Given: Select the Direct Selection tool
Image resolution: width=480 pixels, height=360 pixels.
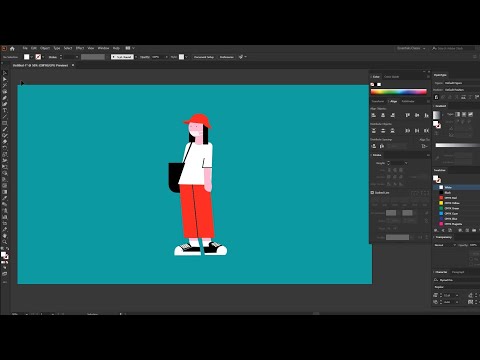Looking at the screenshot, I should [5, 79].
